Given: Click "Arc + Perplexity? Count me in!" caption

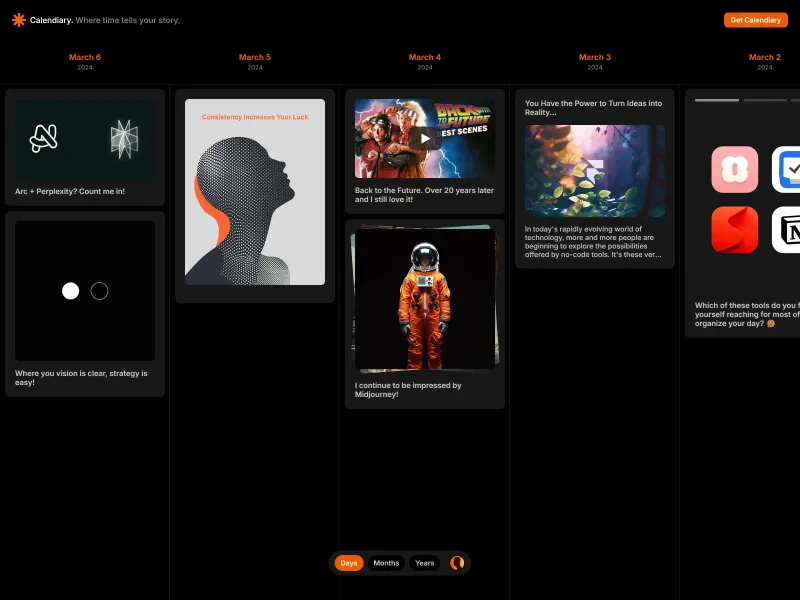Looking at the screenshot, I should coord(70,191).
